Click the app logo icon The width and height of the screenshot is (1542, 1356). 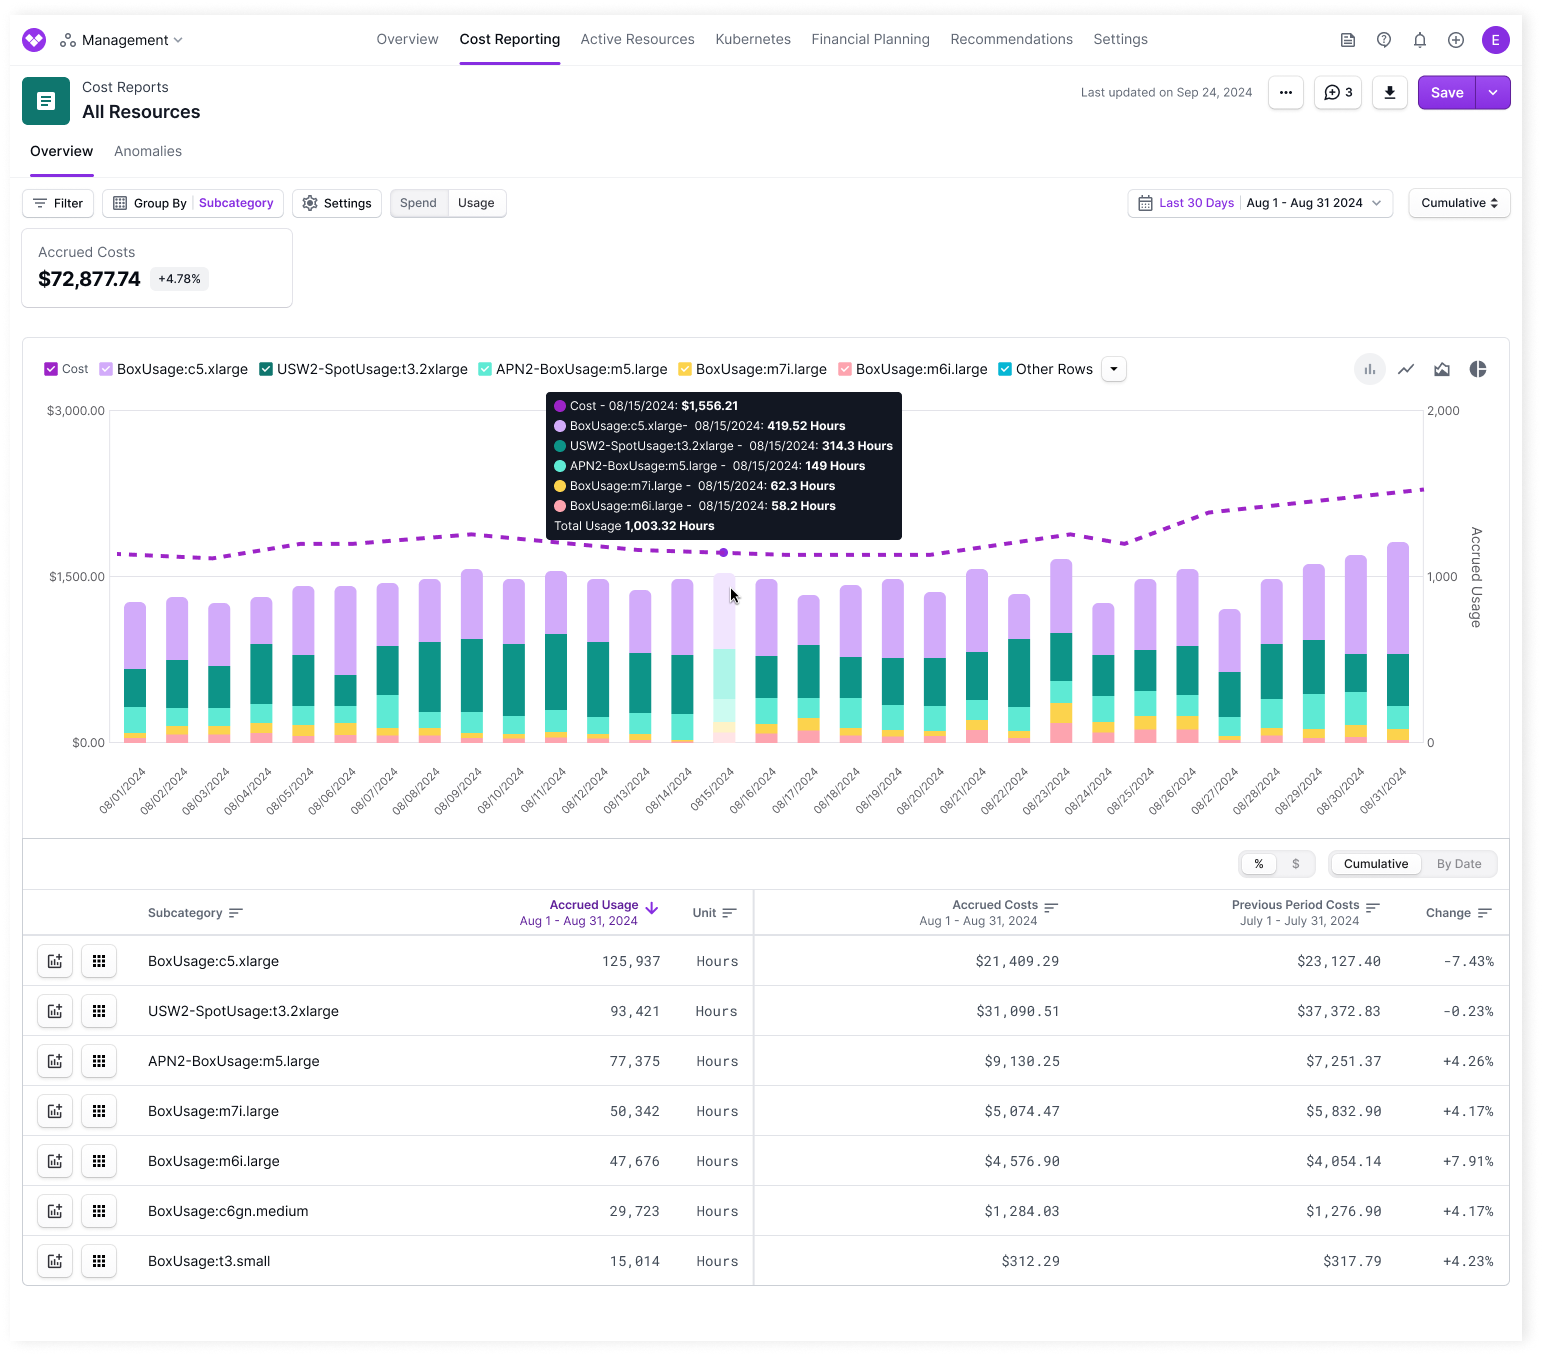click(34, 40)
